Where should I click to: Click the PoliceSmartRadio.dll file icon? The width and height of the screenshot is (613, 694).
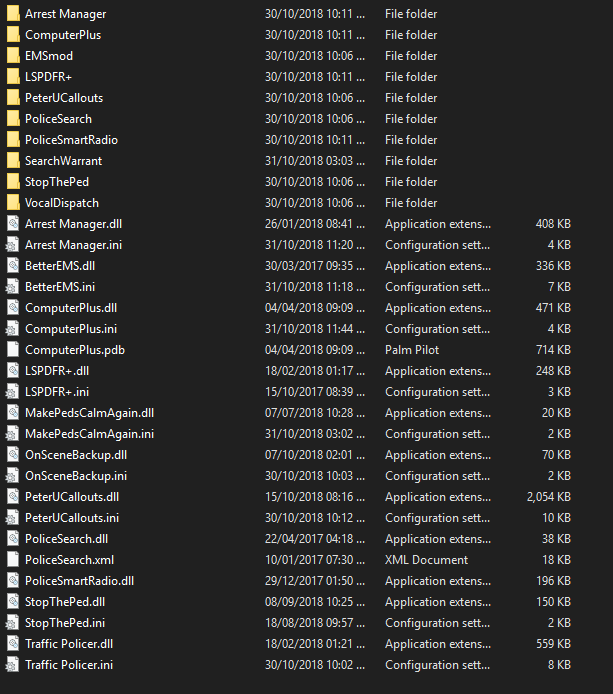tap(13, 581)
